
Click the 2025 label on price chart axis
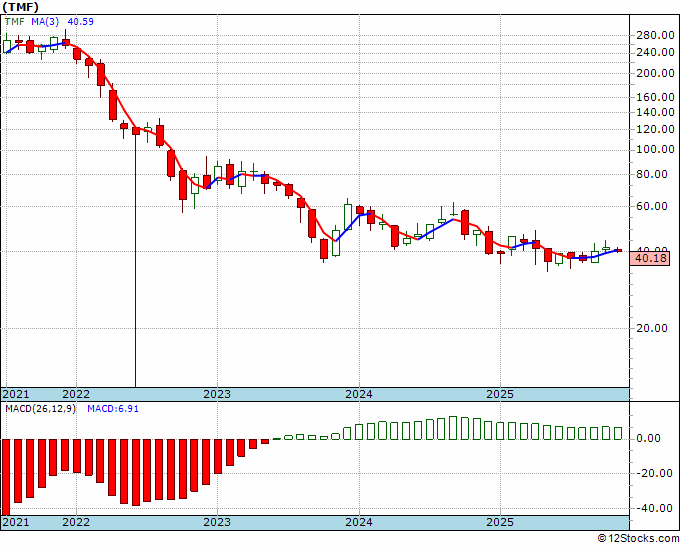click(500, 394)
